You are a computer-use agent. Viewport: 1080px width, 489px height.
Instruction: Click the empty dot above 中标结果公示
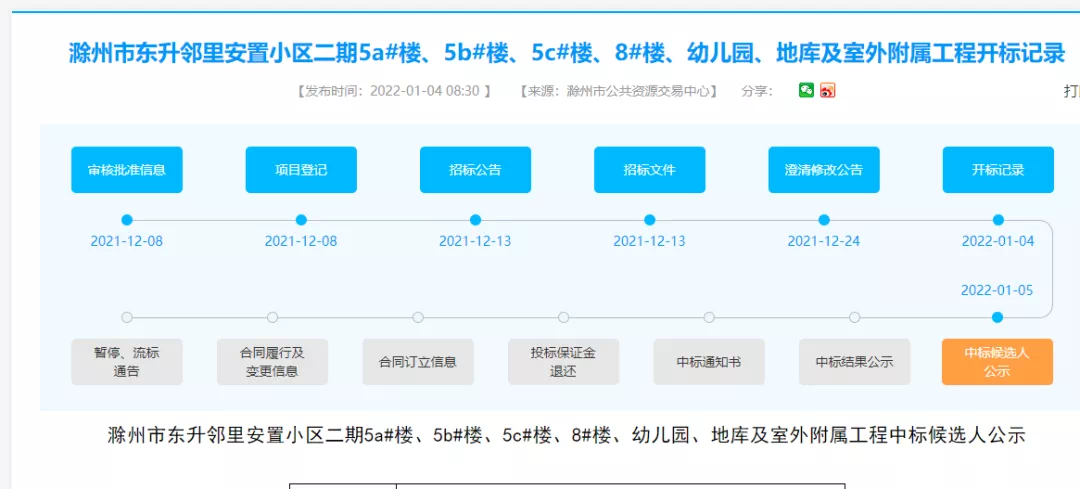point(855,318)
